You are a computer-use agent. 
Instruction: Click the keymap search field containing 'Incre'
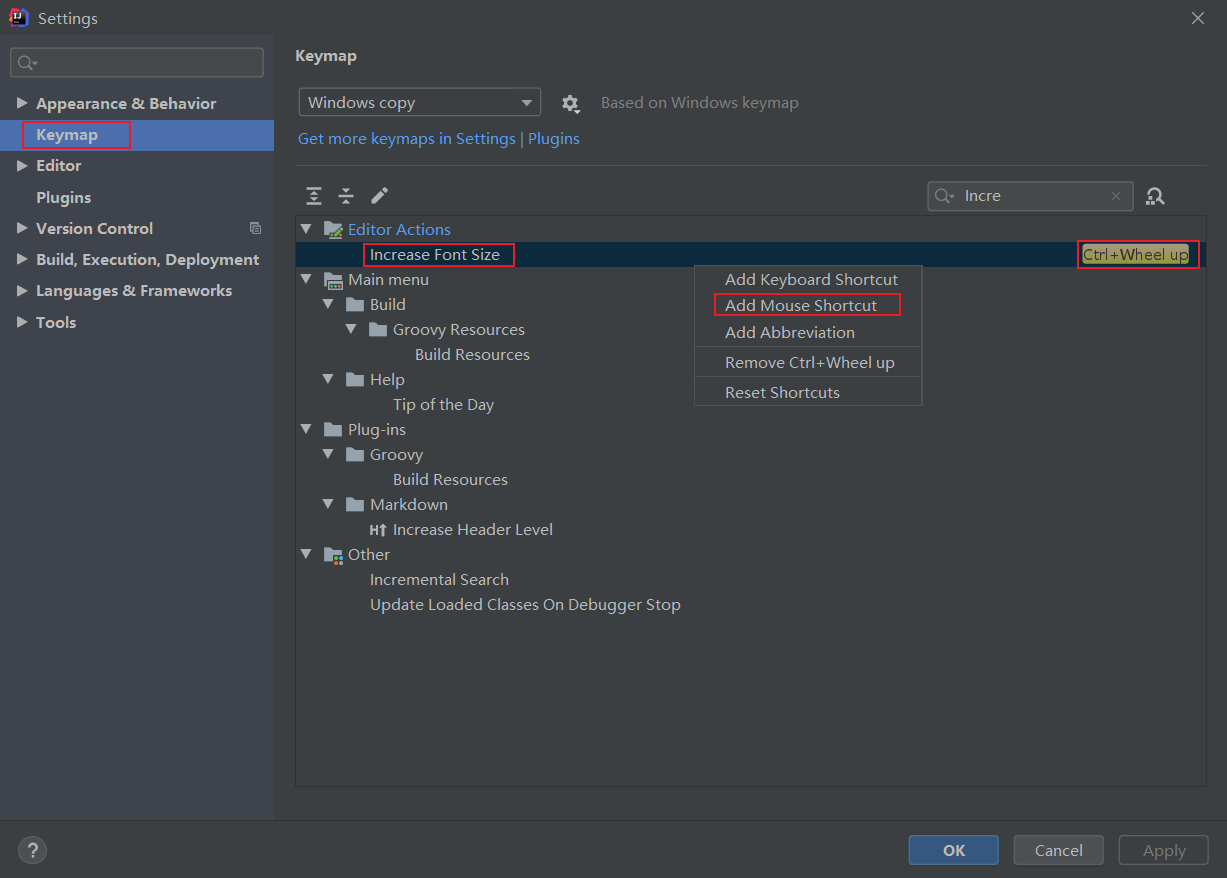(1030, 196)
